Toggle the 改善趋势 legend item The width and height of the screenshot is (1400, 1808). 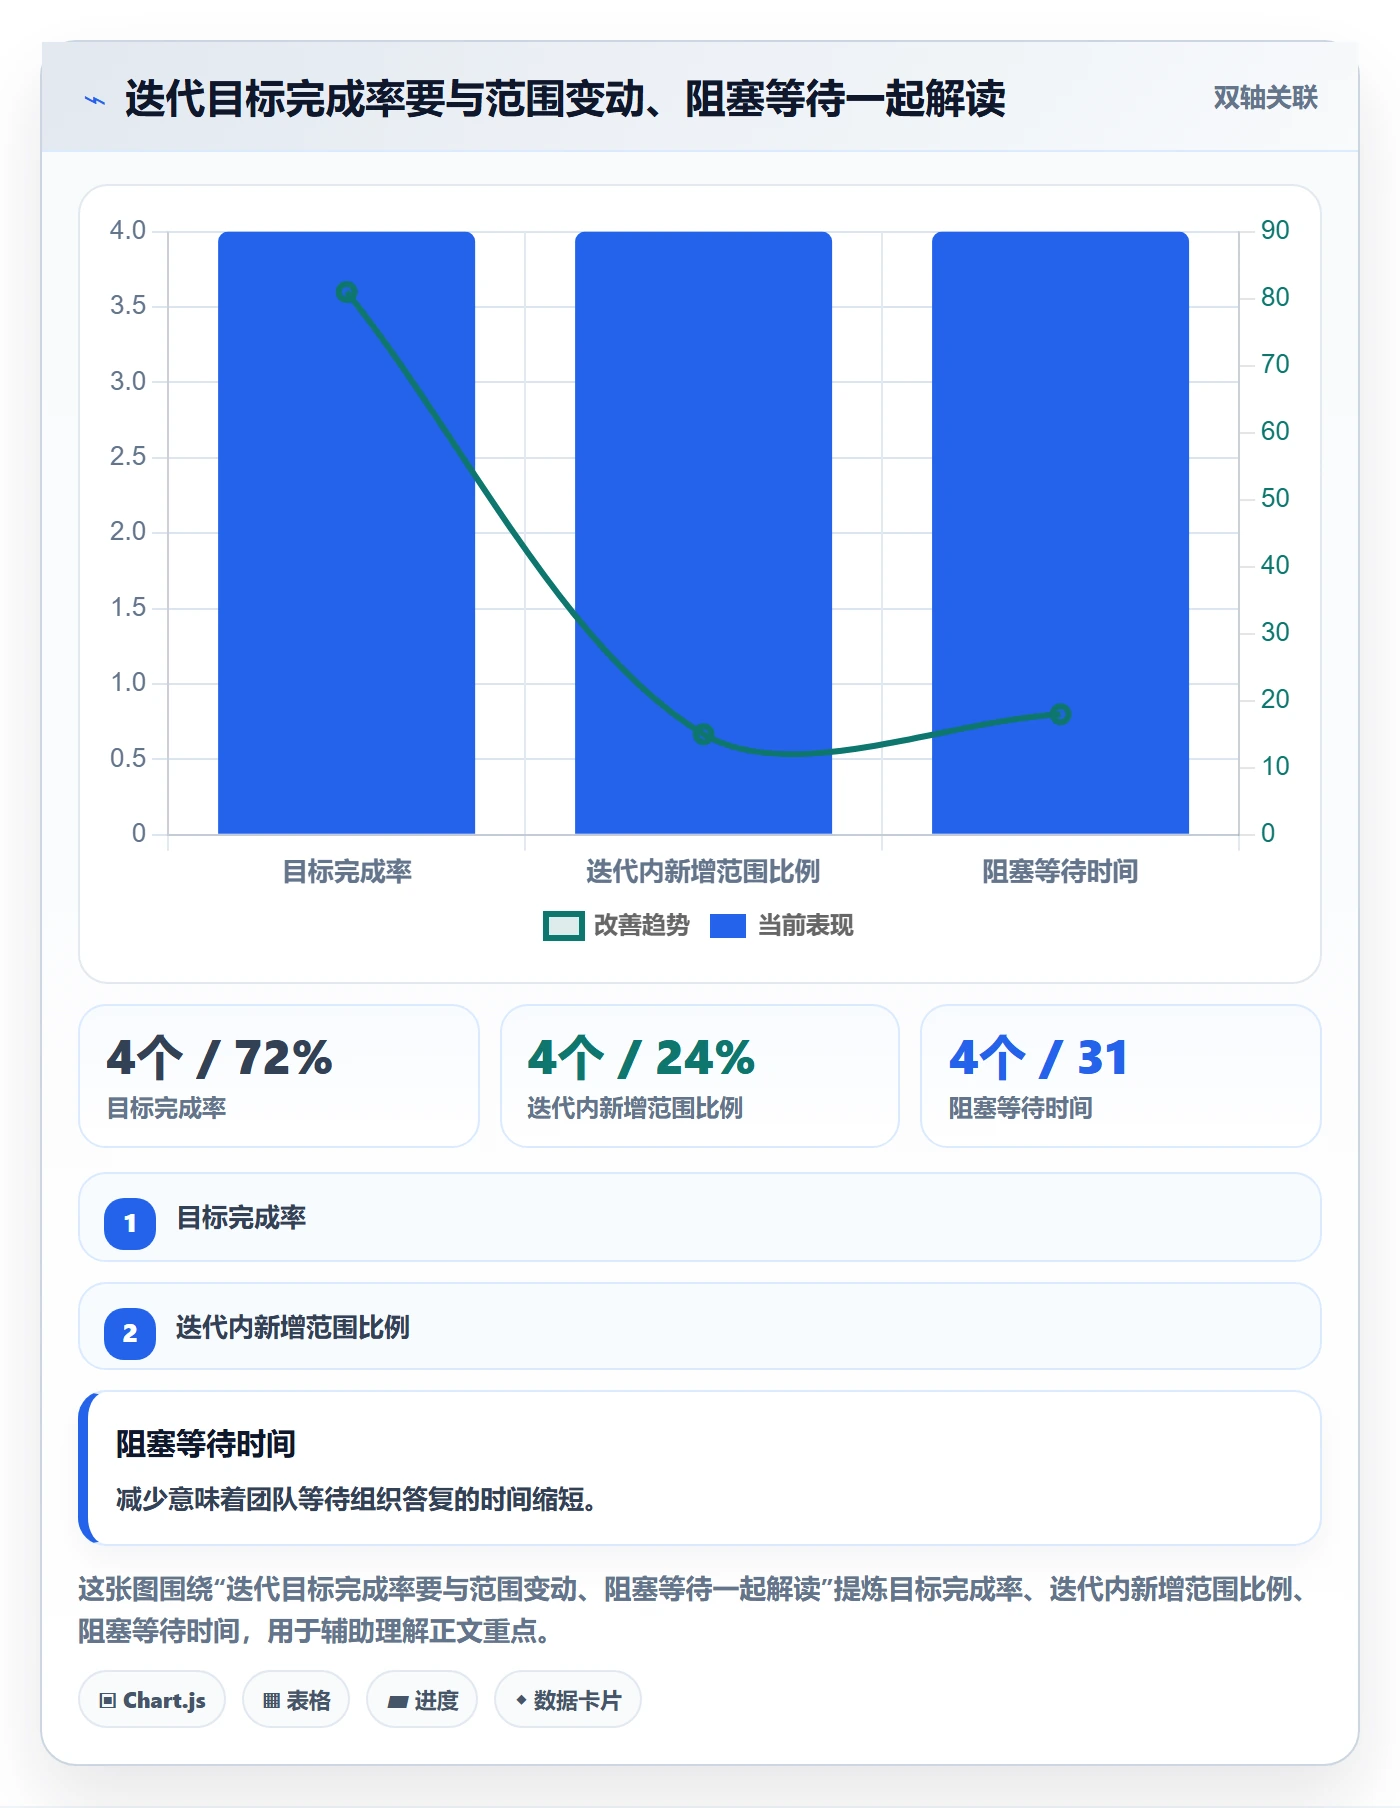[616, 926]
